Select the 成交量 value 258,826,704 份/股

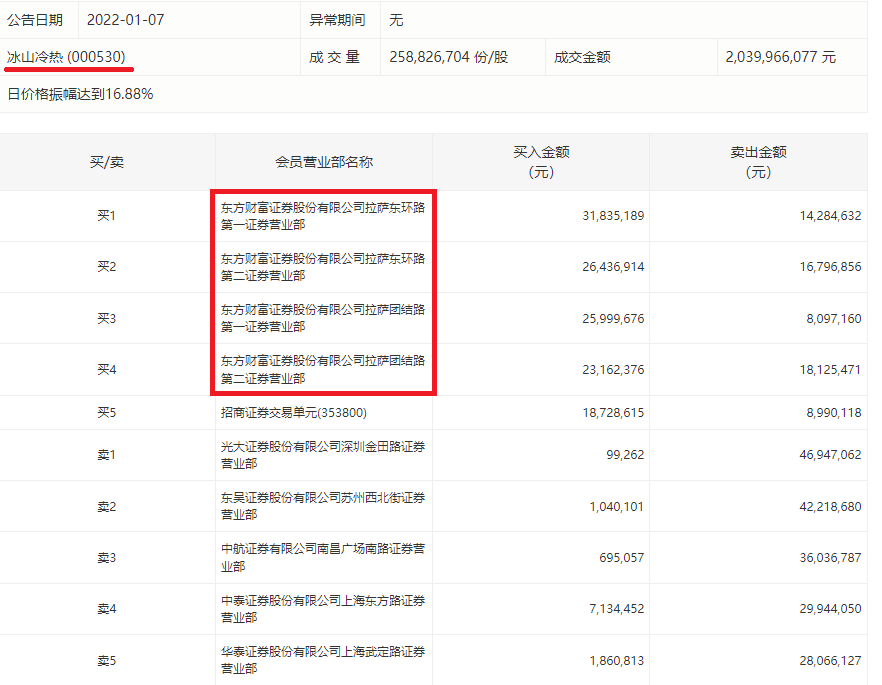tap(448, 57)
